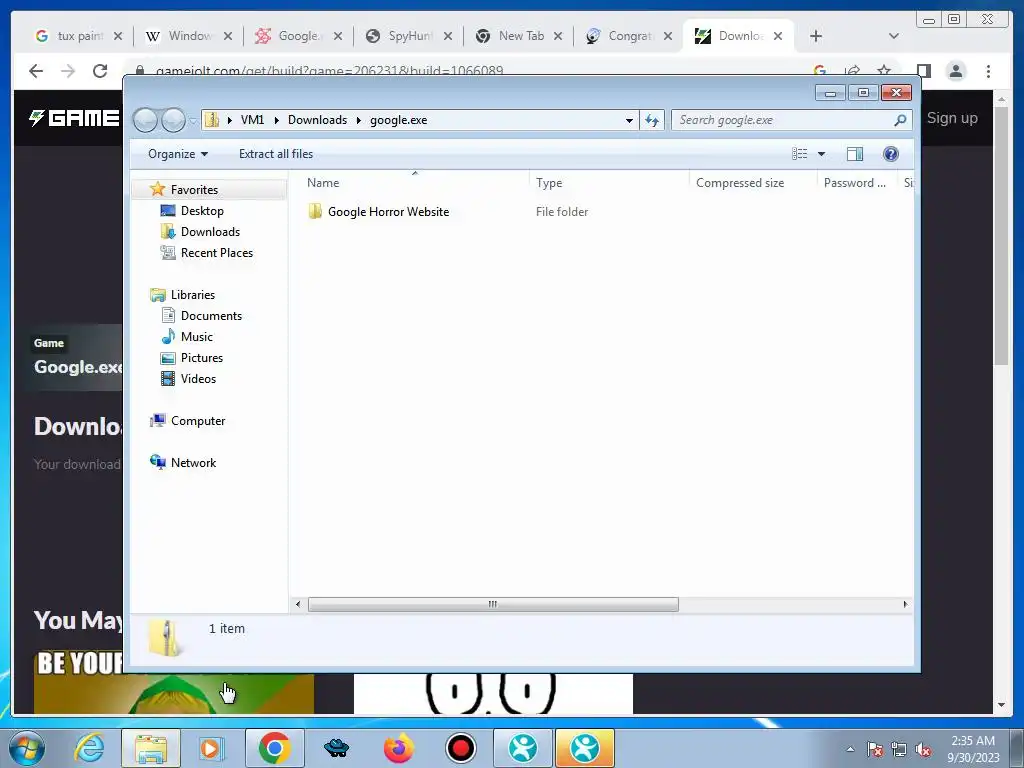Click the refresh button beside the address bar
The width and height of the screenshot is (1024, 768).
pyautogui.click(x=652, y=120)
